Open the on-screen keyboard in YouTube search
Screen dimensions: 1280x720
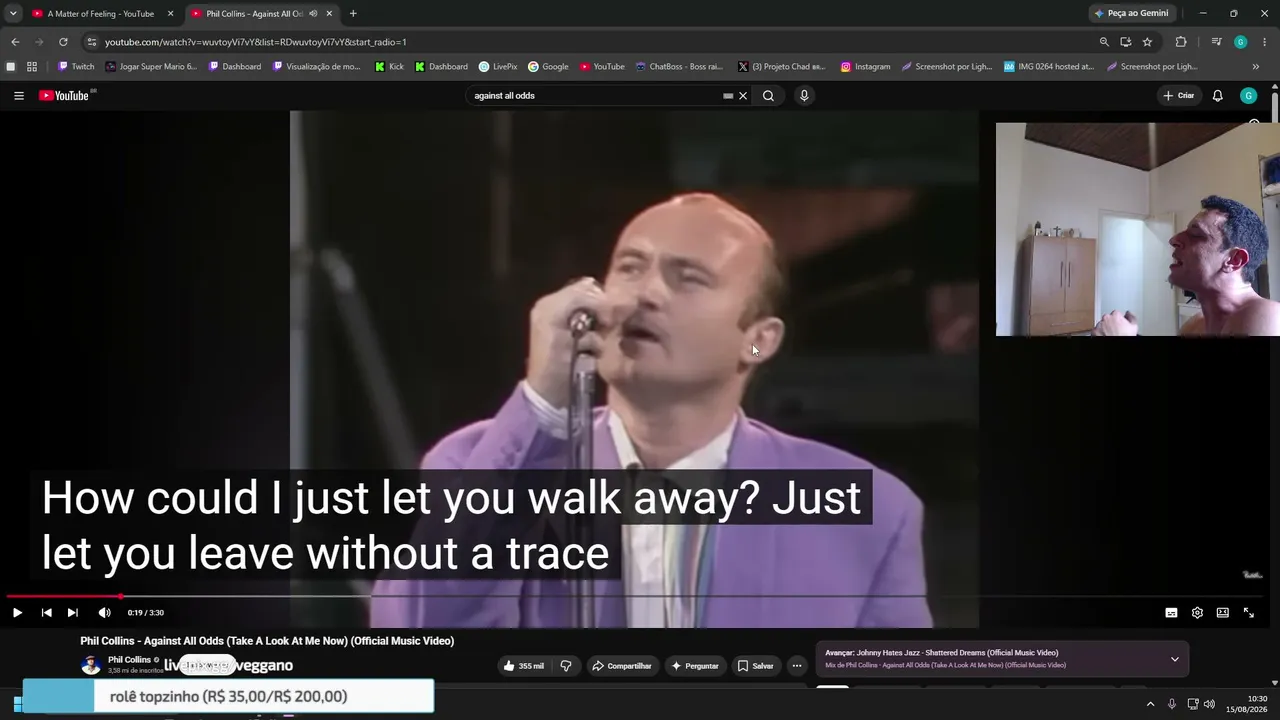[728, 96]
